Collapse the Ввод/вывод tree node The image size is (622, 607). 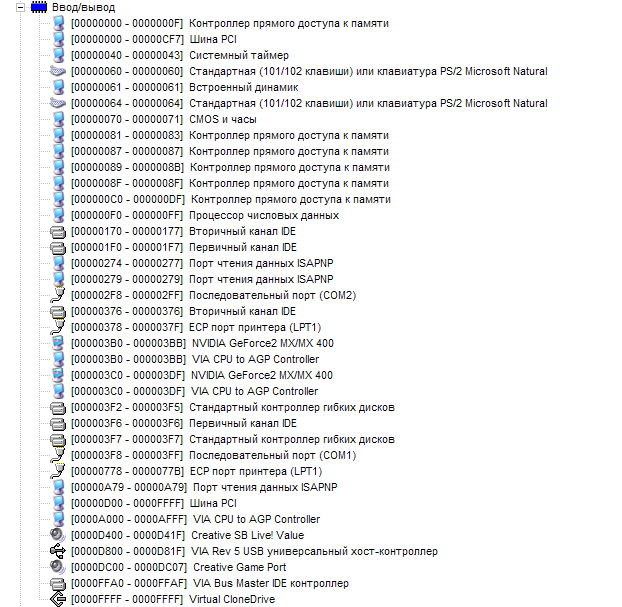[20, 8]
